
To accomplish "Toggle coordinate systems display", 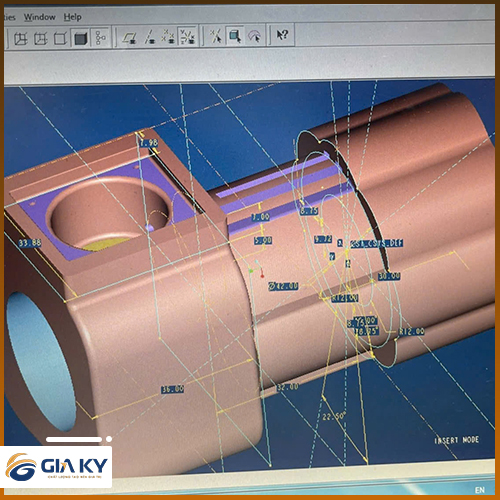I will click(x=188, y=36).
